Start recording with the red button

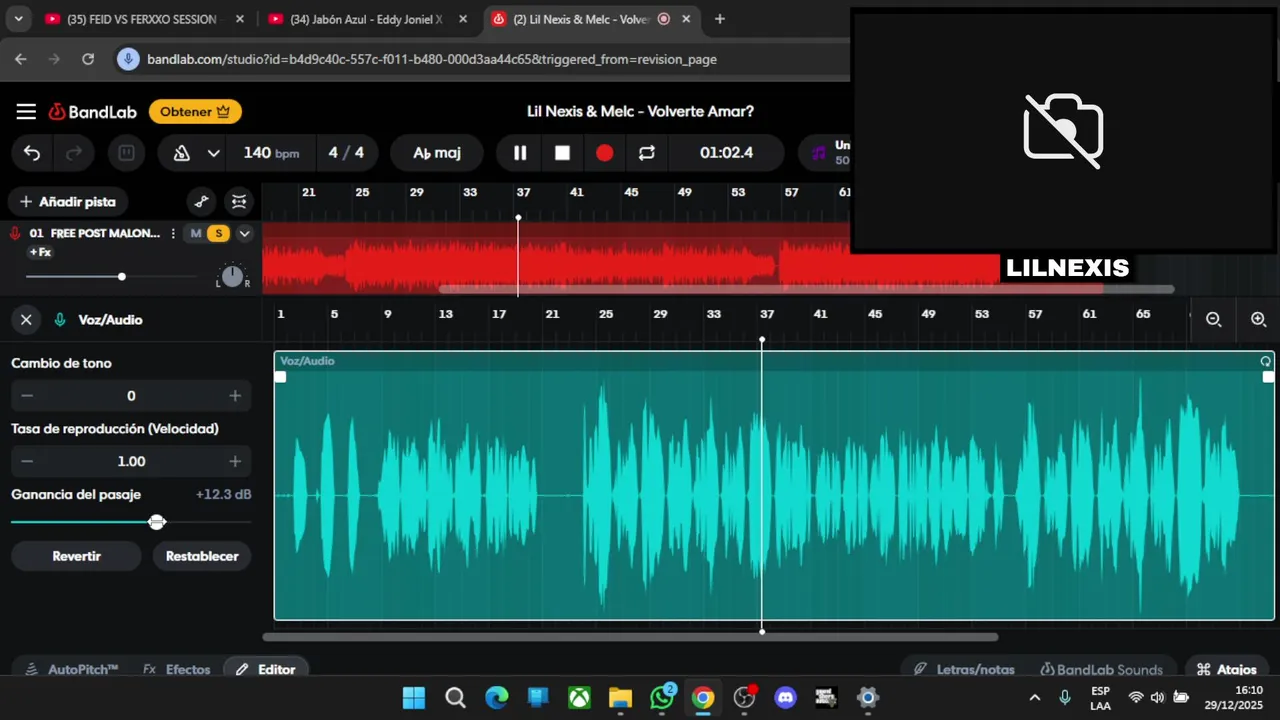click(604, 153)
